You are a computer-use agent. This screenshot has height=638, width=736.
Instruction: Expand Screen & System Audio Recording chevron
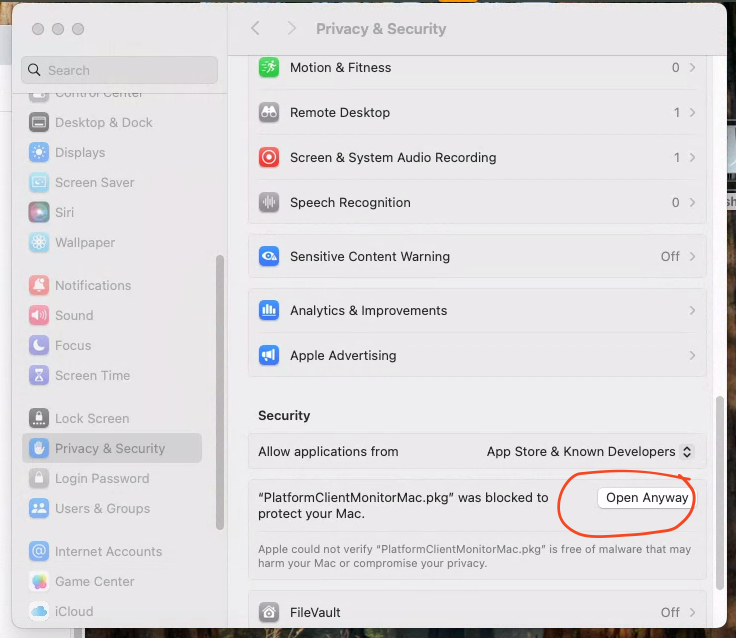692,157
